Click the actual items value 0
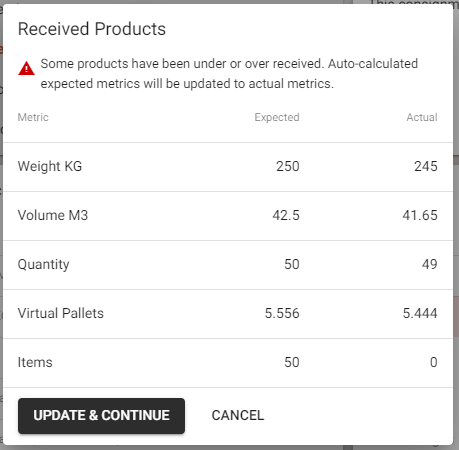The image size is (459, 450). click(434, 362)
